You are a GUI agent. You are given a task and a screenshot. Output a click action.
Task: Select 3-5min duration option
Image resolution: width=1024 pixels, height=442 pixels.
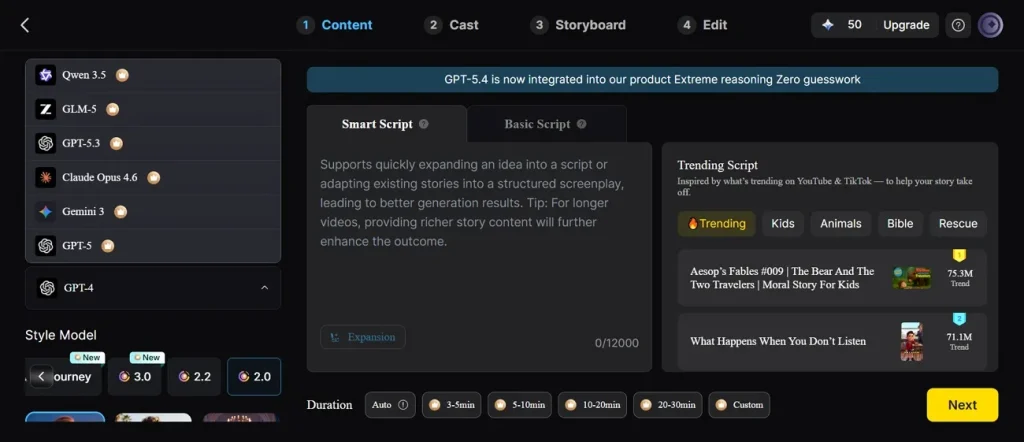pos(451,405)
